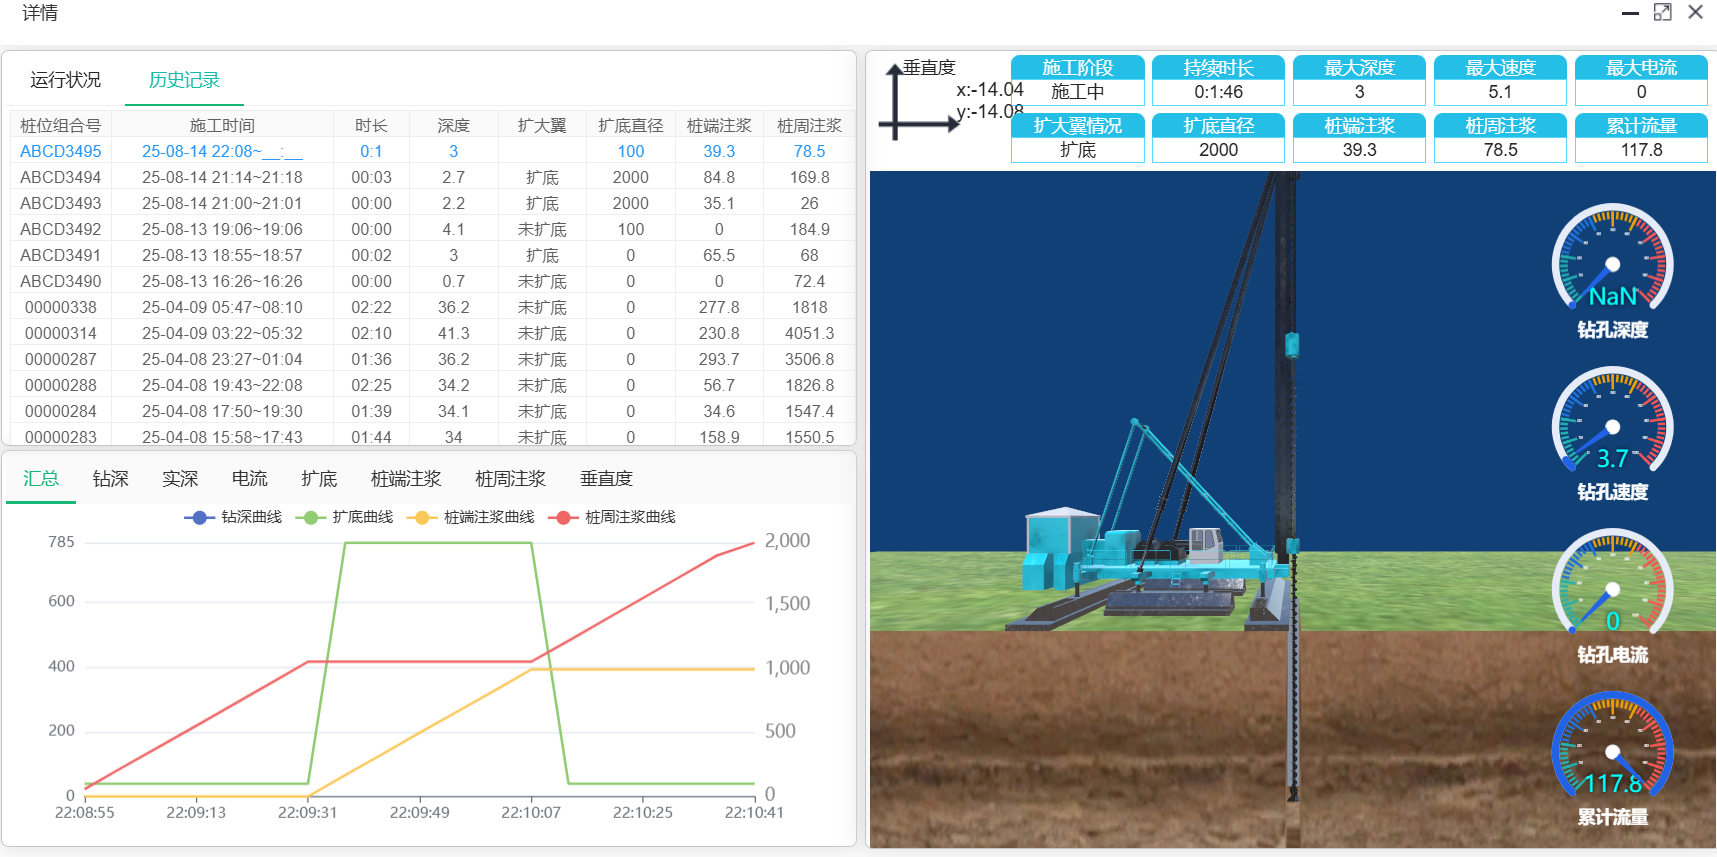Click the 桩位组合号 column header

pyautogui.click(x=61, y=125)
